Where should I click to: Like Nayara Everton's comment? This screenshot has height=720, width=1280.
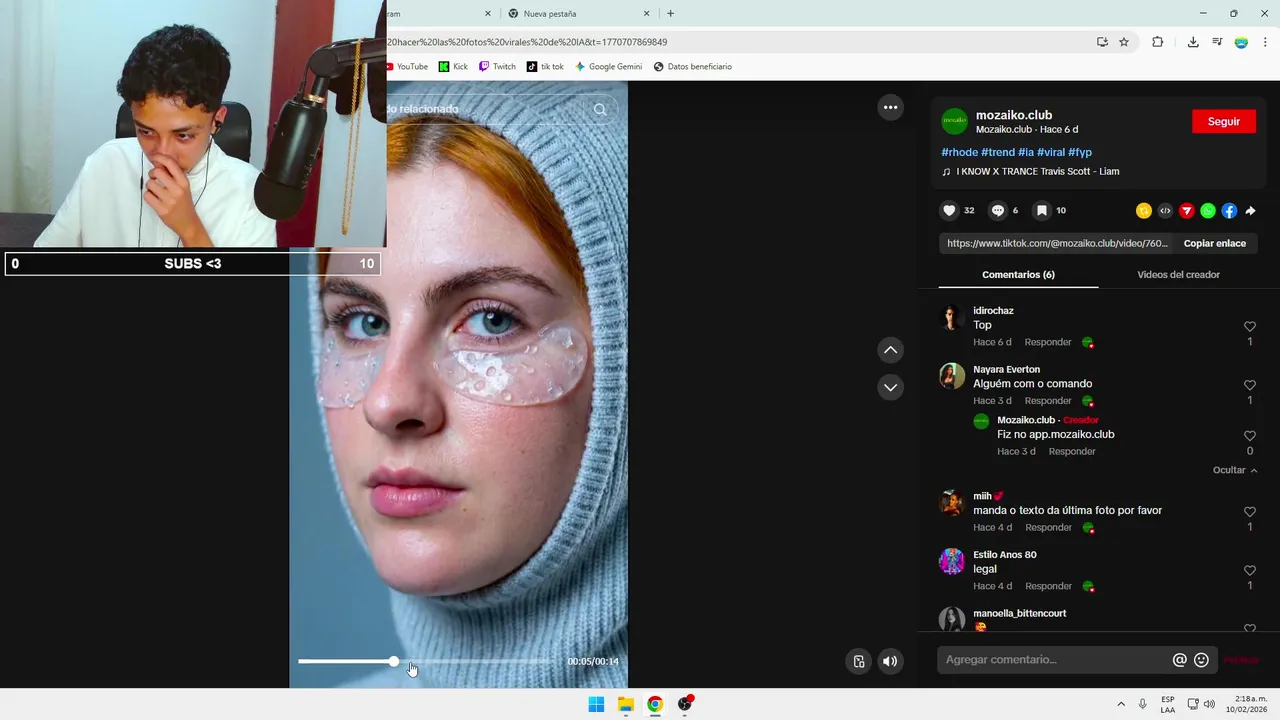pos(1250,385)
